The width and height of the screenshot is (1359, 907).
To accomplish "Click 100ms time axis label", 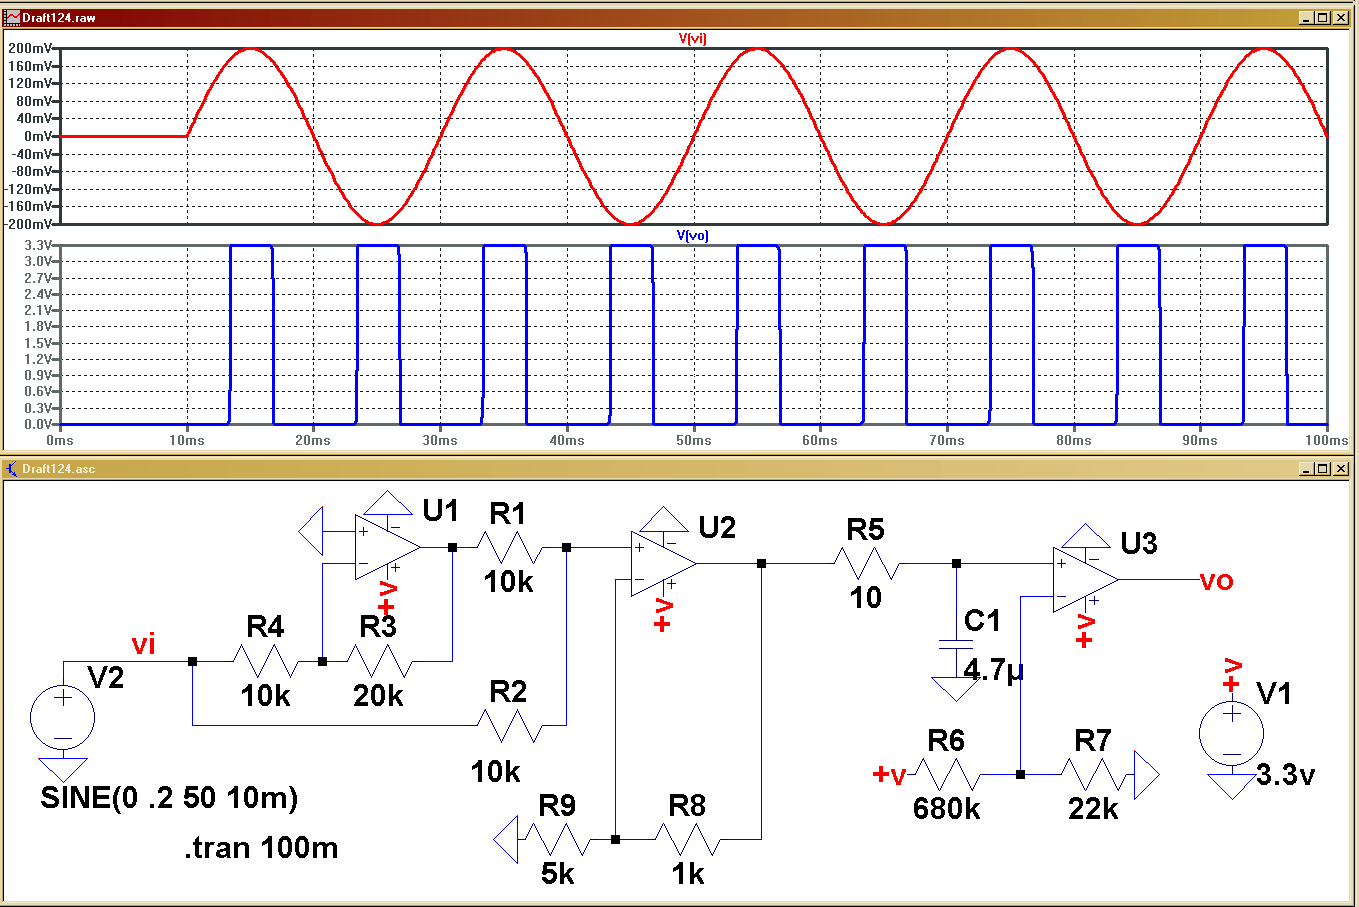I will tap(1325, 440).
